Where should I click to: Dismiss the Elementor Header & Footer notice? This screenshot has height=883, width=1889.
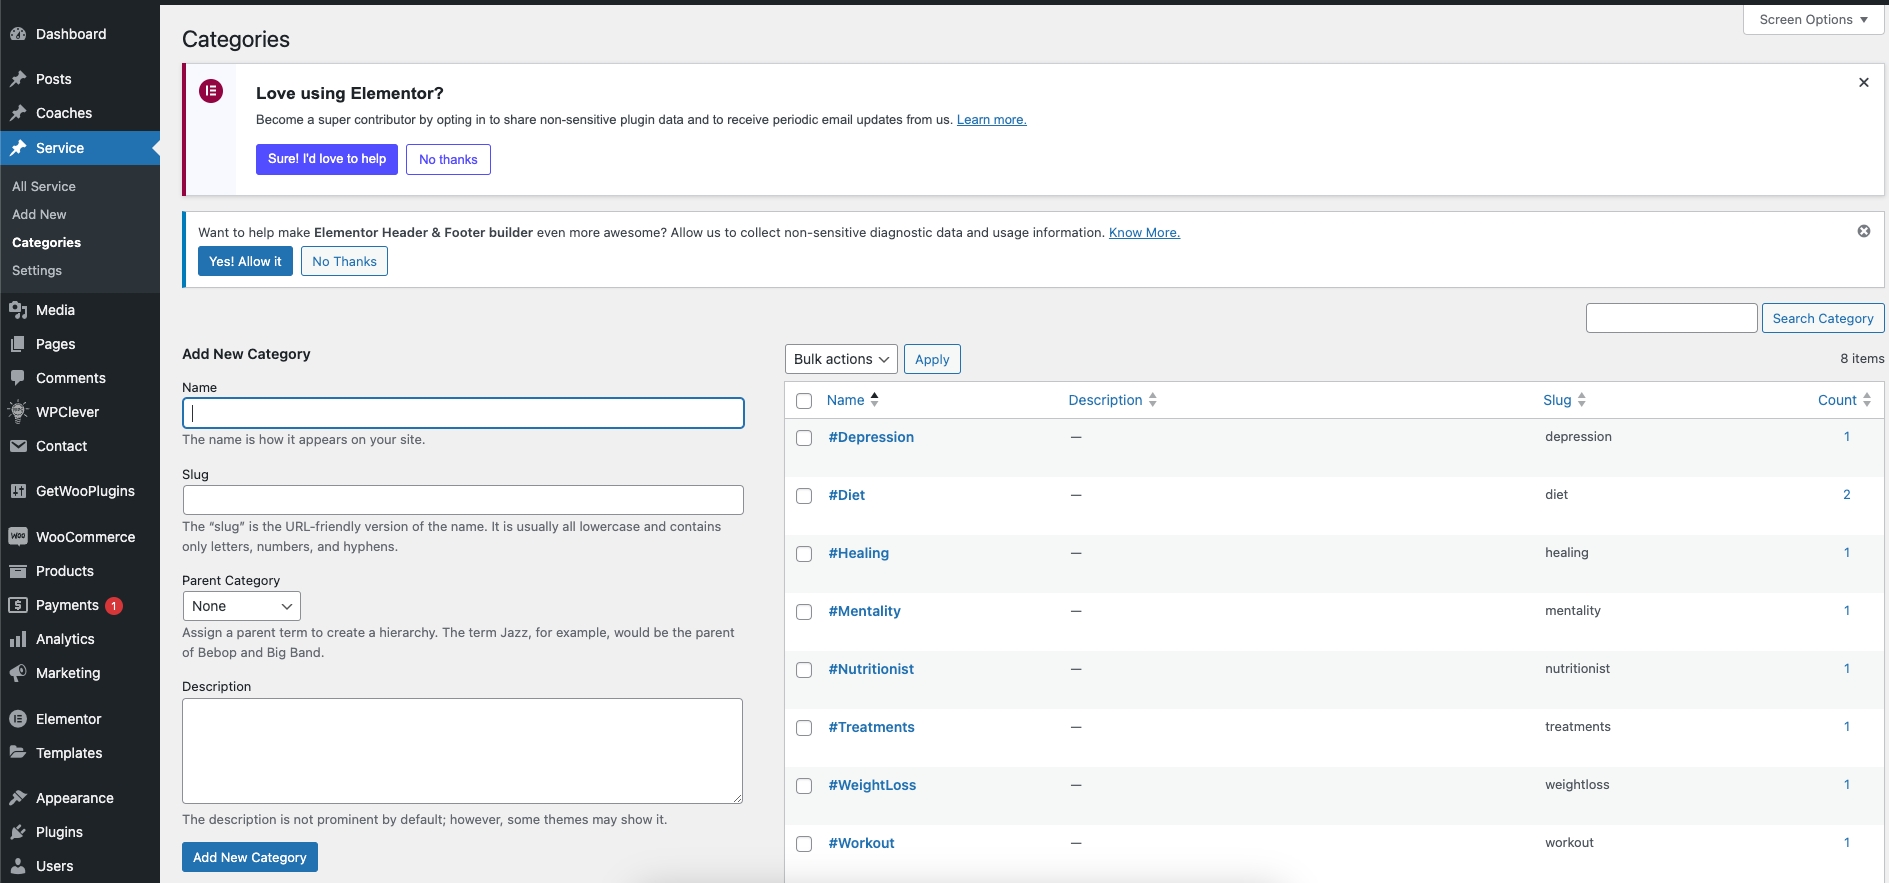click(1864, 231)
